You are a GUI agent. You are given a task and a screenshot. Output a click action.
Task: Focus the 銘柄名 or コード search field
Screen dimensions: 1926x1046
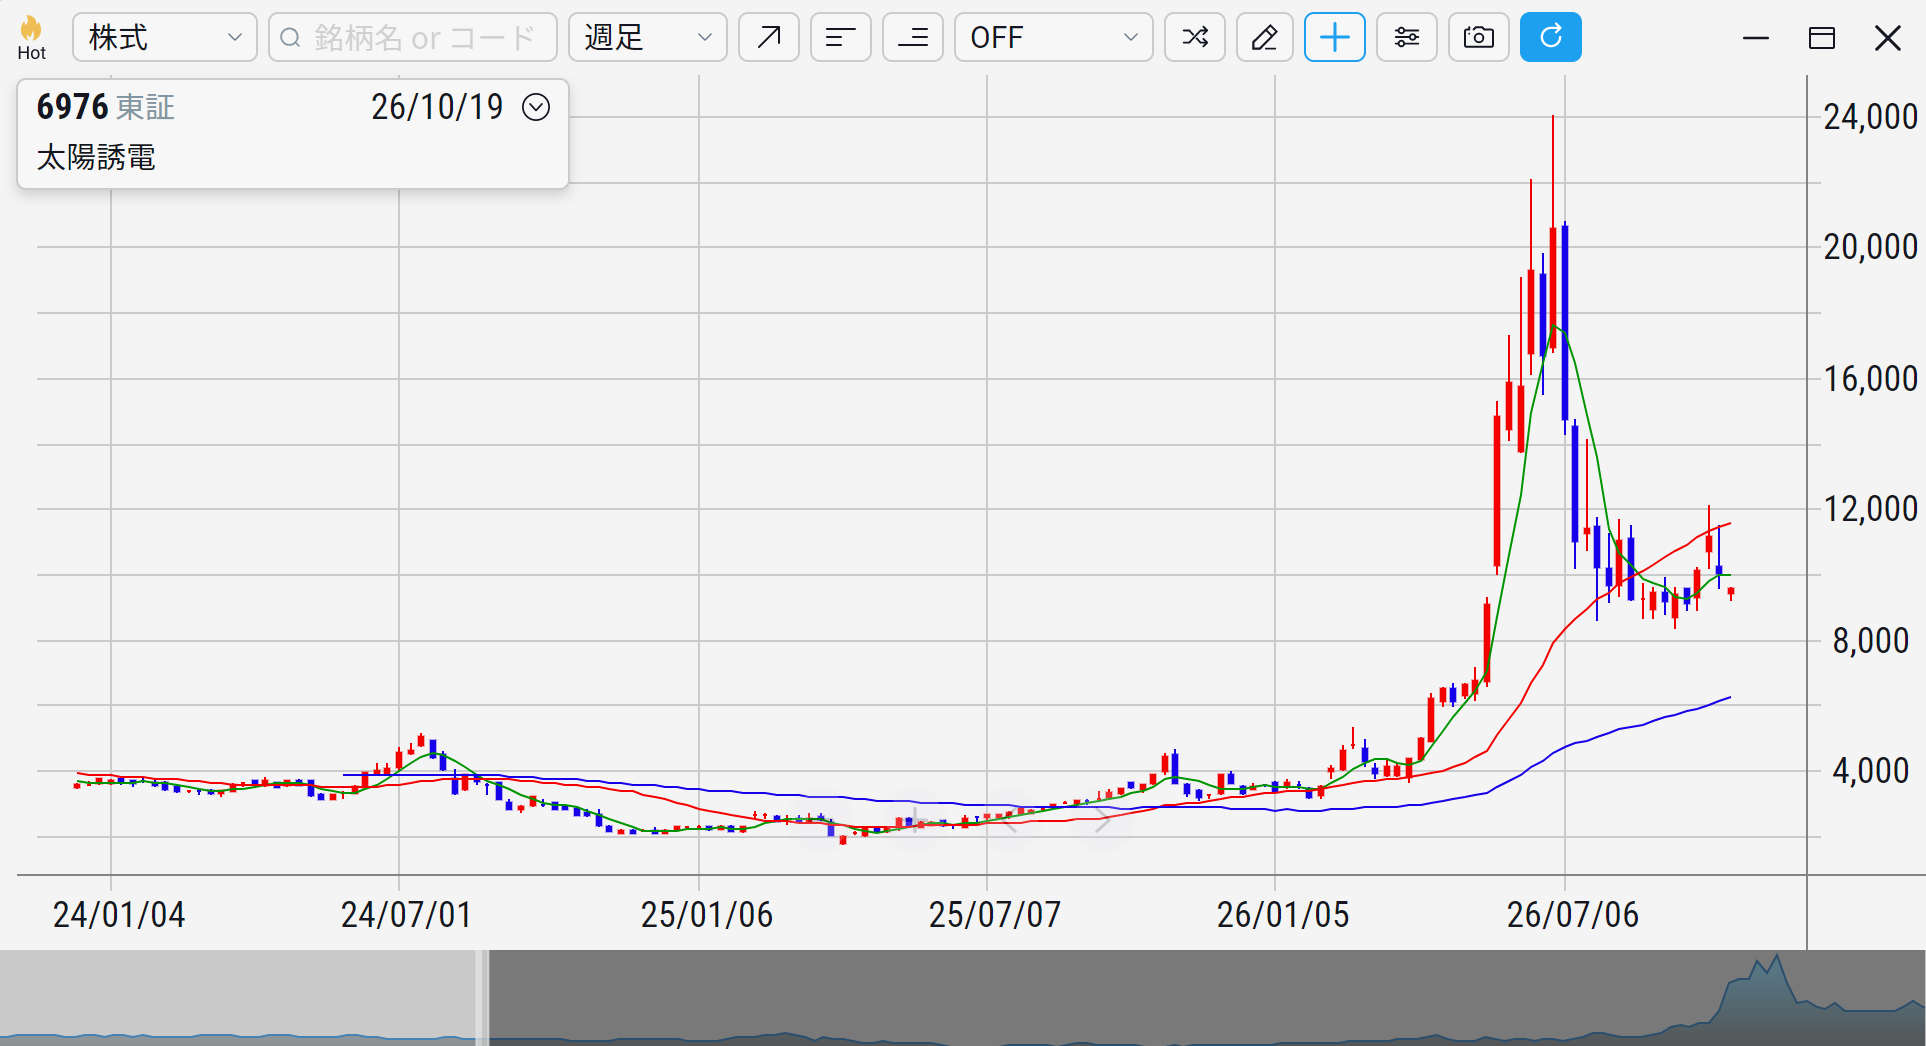coord(413,38)
